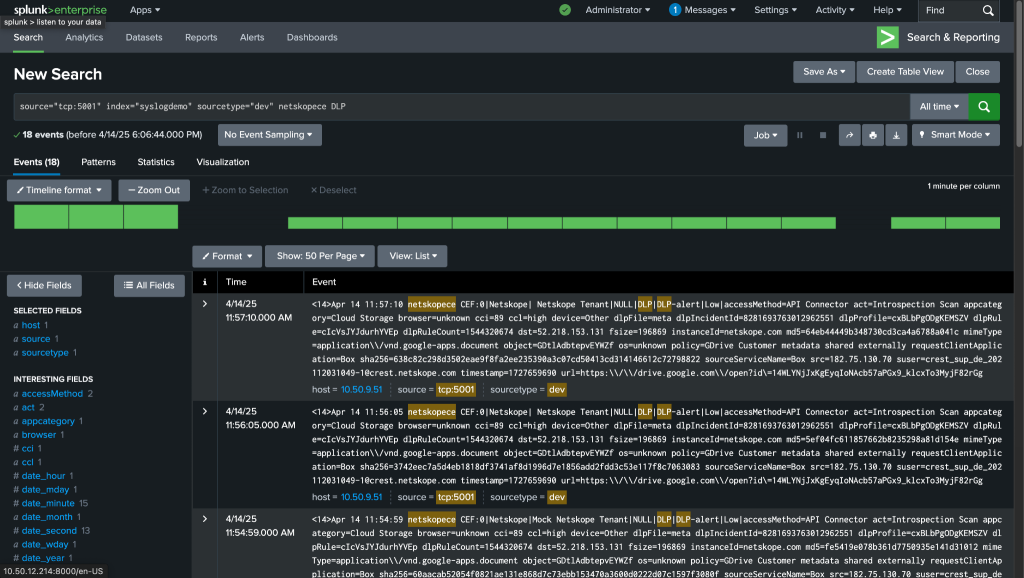Image resolution: width=1024 pixels, height=578 pixels.
Task: Click tcp:5001 source value in second event
Action: pyautogui.click(x=456, y=497)
